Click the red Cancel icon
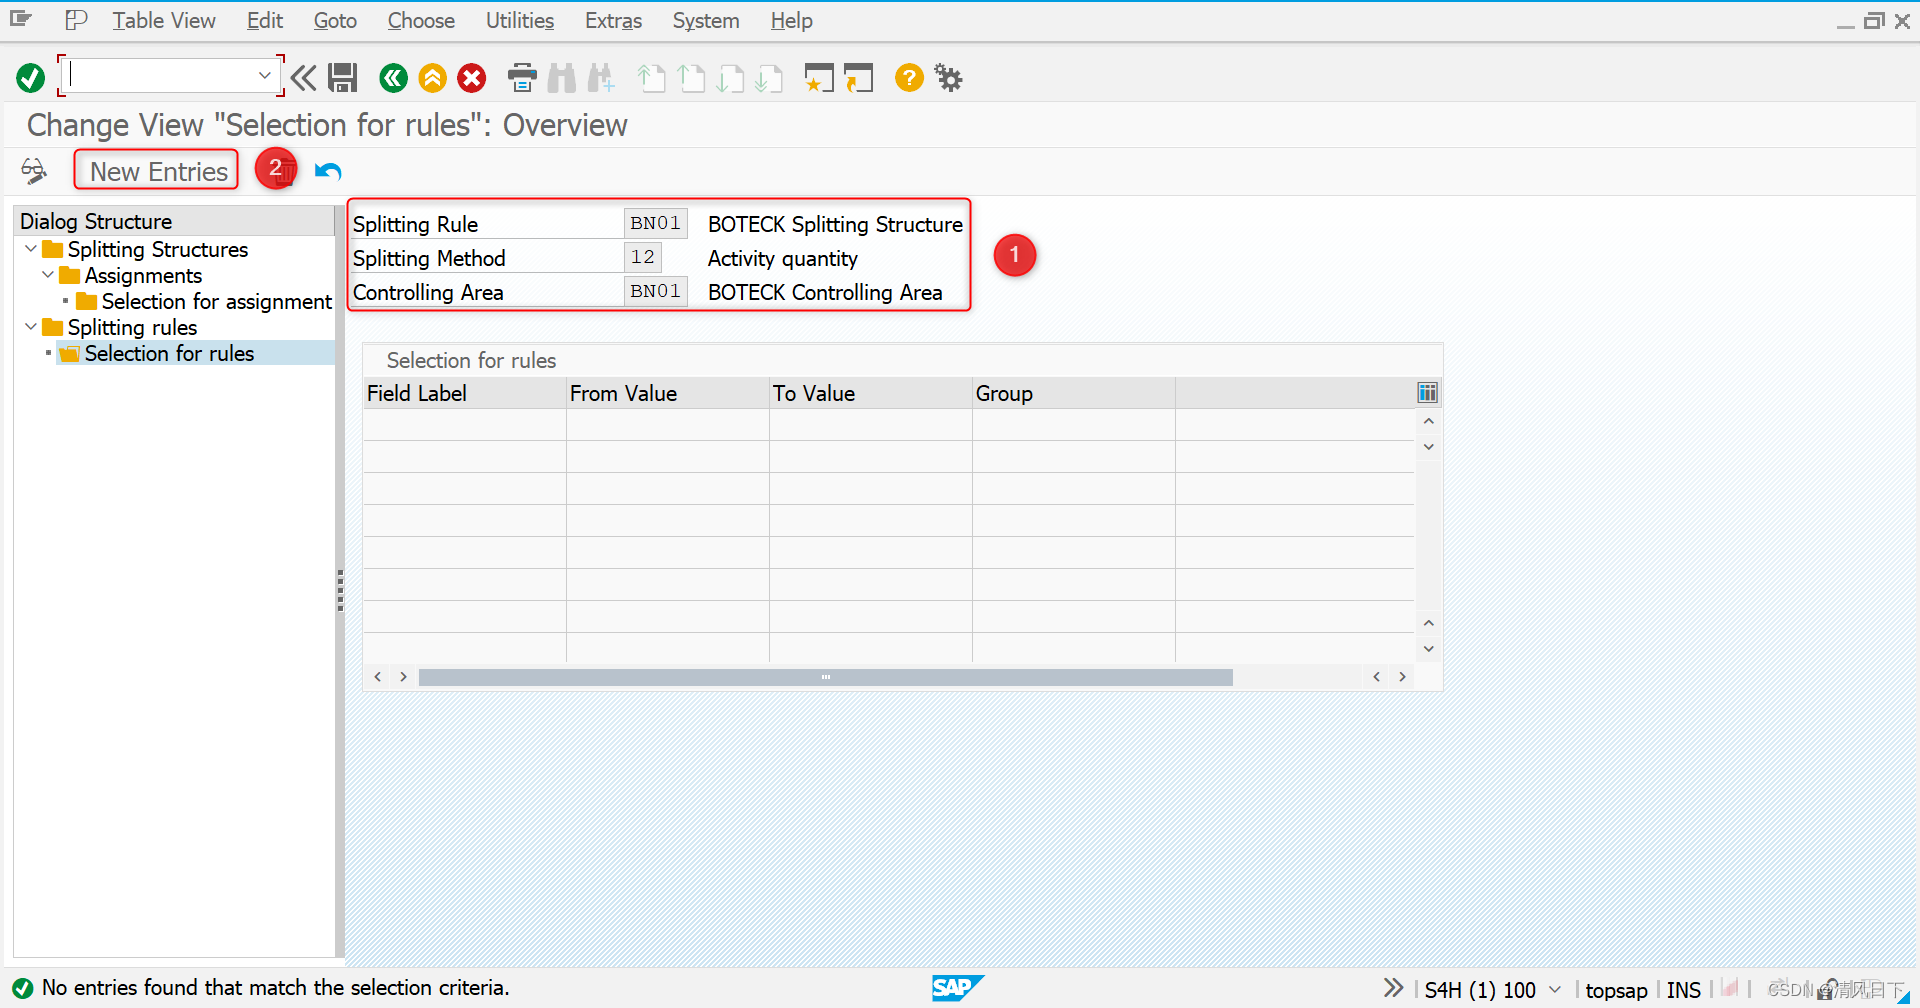Screen dimensions: 1920x1008 [472, 78]
